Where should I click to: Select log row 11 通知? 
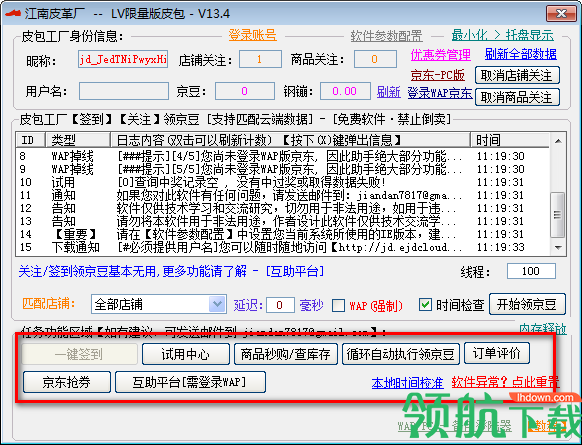[x=282, y=195]
